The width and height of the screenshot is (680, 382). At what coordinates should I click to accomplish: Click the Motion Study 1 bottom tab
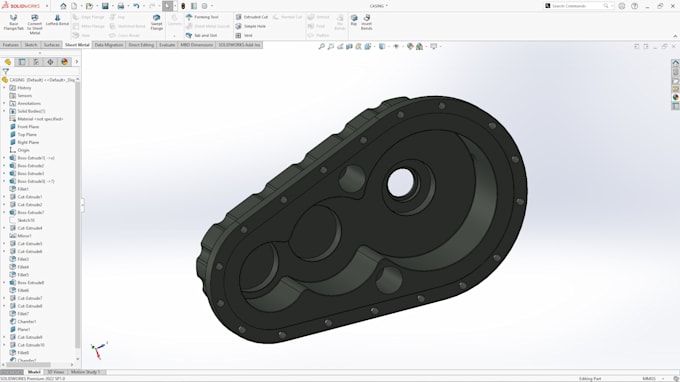click(85, 372)
